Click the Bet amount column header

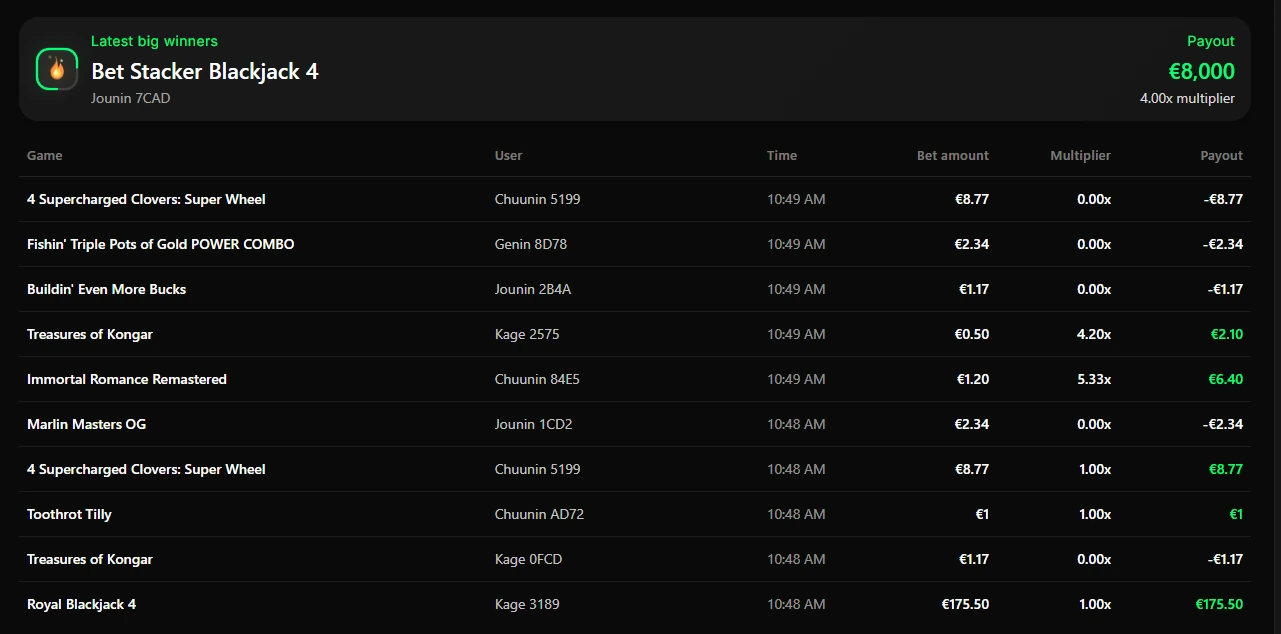point(953,155)
